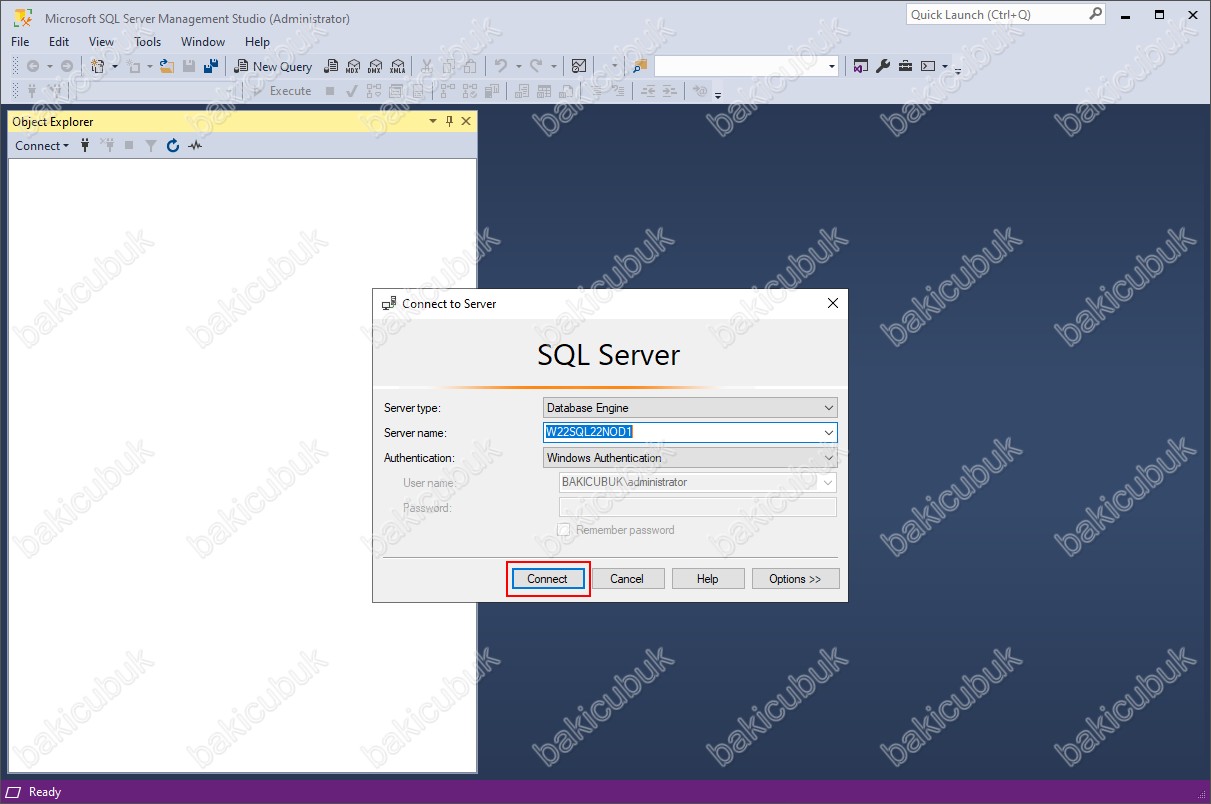The height and width of the screenshot is (804, 1211).
Task: Click the Connect Object Explorer plug icon
Action: click(x=85, y=146)
